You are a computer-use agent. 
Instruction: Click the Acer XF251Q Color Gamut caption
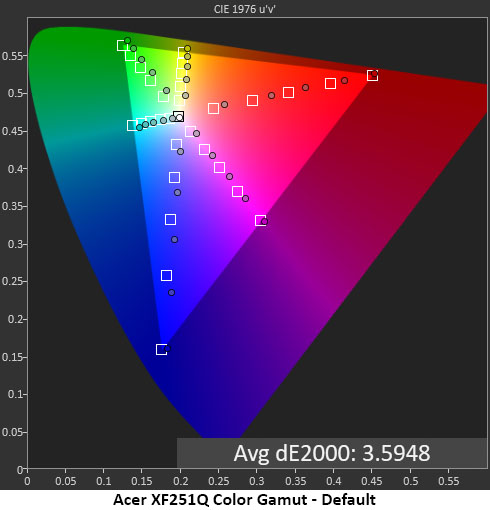click(x=244, y=500)
